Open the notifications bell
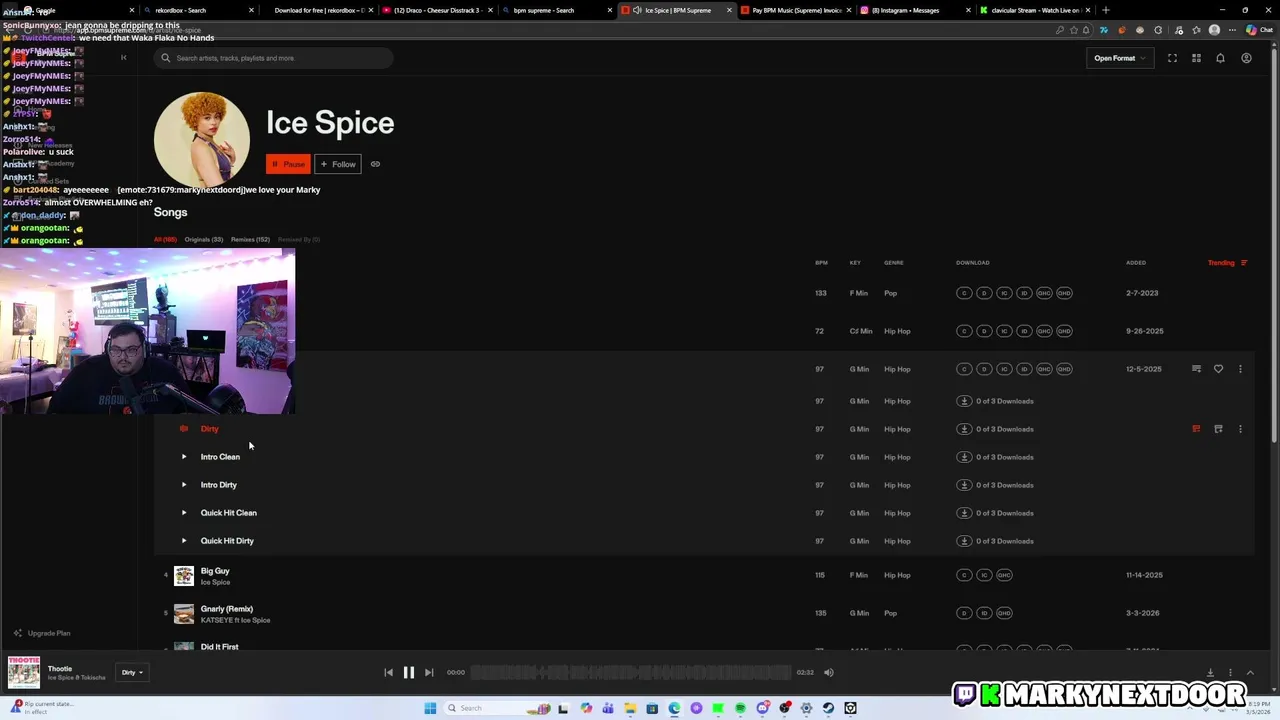1280x720 pixels. pos(1220,58)
